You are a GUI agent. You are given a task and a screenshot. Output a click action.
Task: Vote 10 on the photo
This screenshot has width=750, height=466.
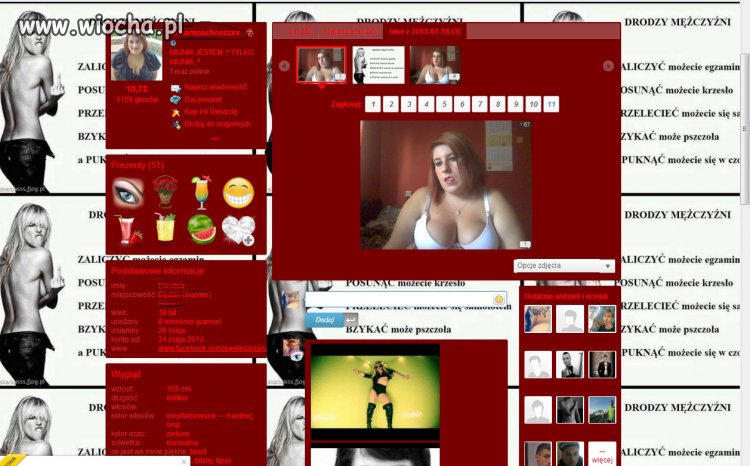533,104
